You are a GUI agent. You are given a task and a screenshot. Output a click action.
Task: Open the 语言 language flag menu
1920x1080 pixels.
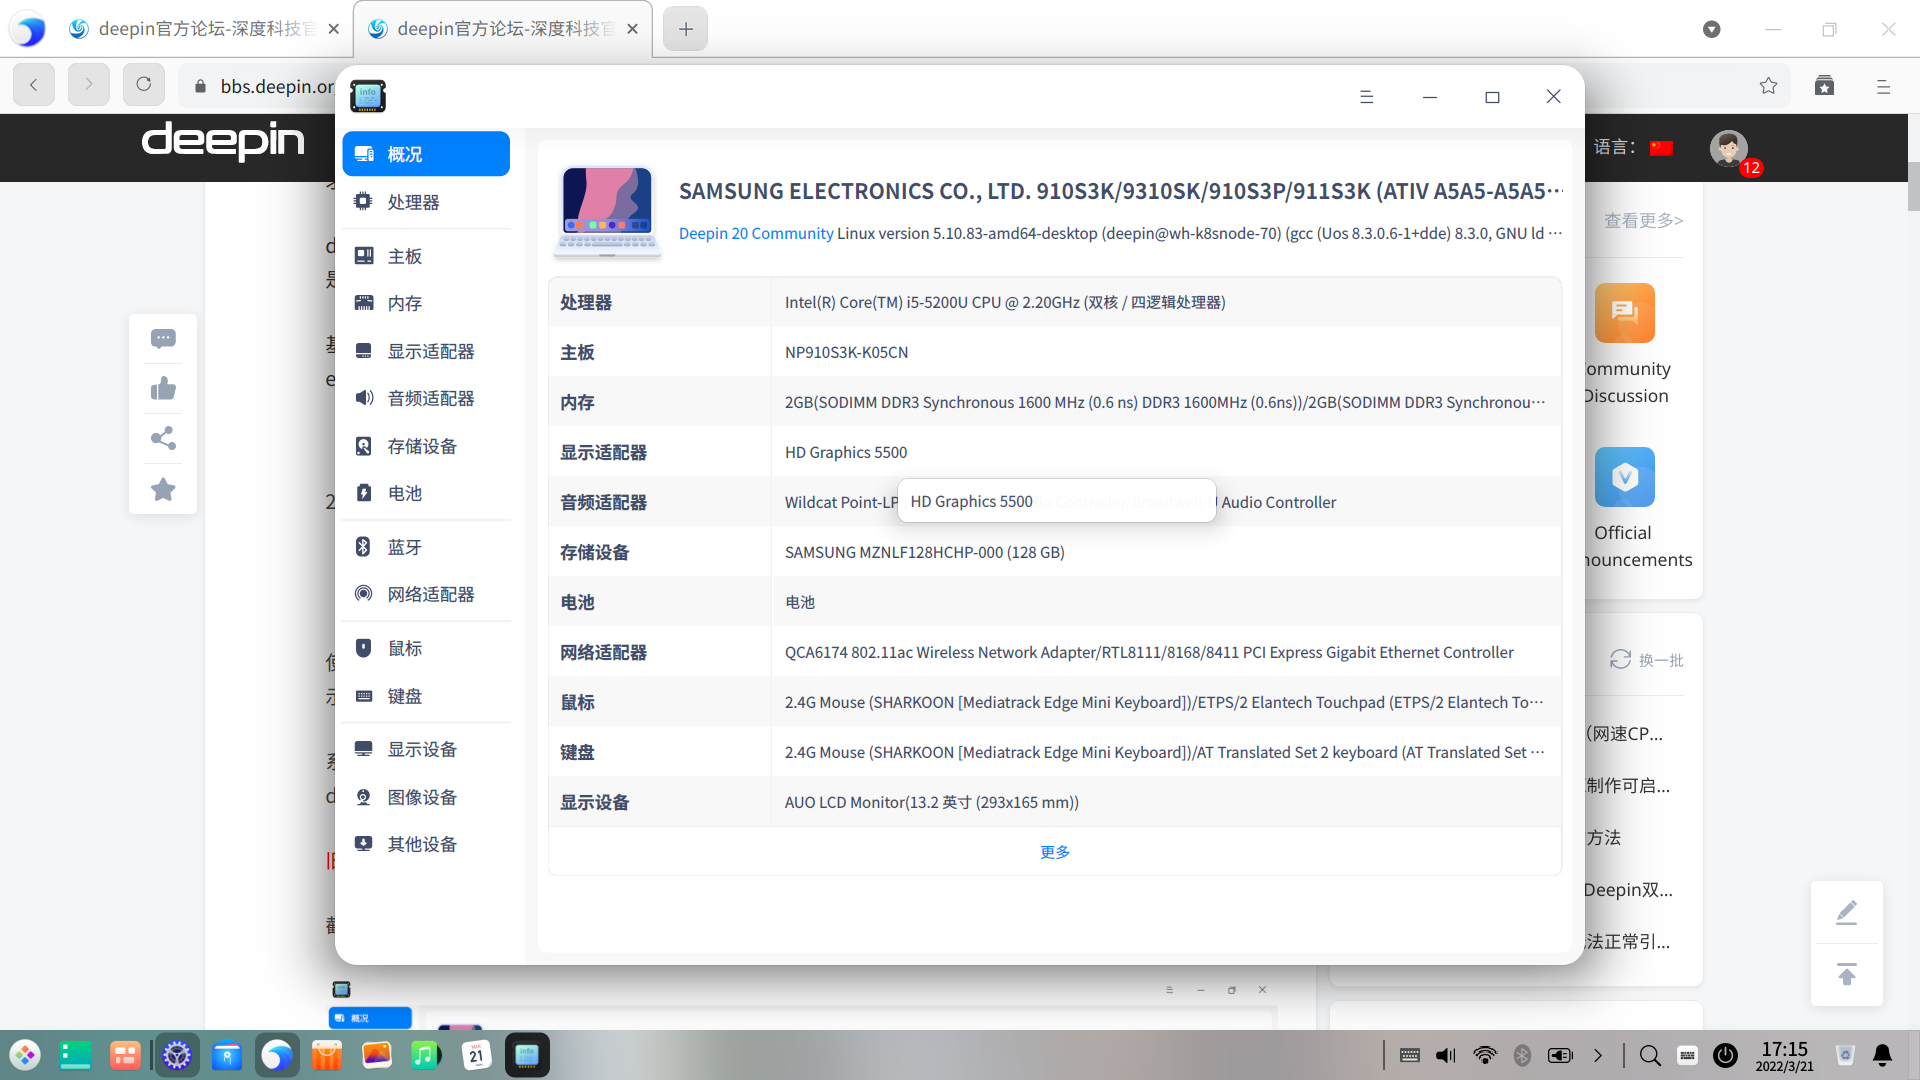pyautogui.click(x=1662, y=146)
